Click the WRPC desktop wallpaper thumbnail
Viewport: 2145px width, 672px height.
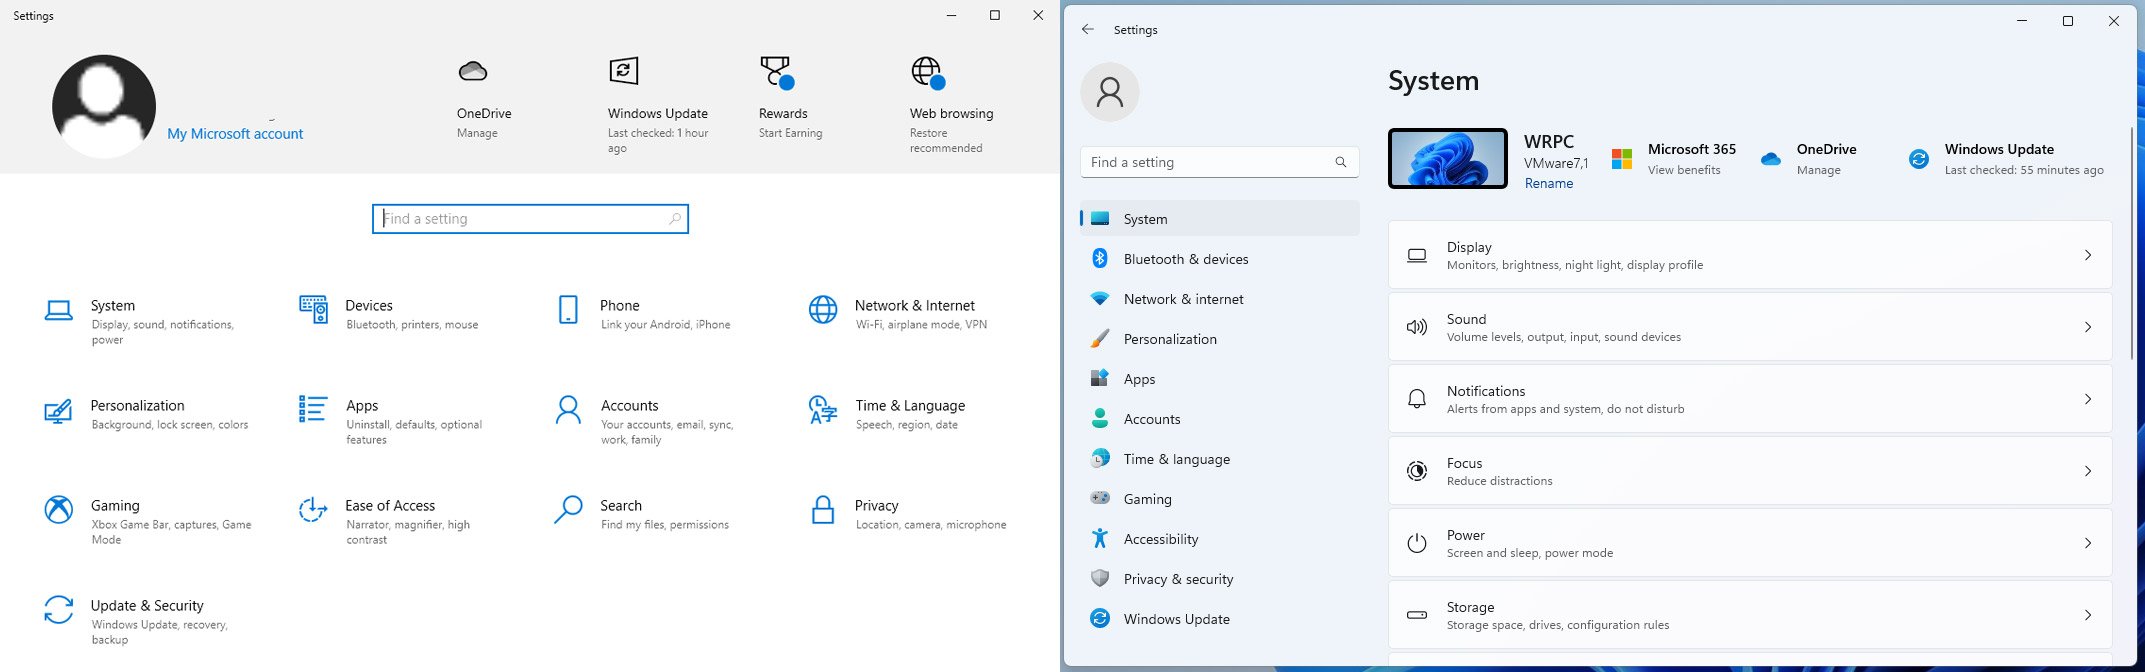[x=1448, y=158]
